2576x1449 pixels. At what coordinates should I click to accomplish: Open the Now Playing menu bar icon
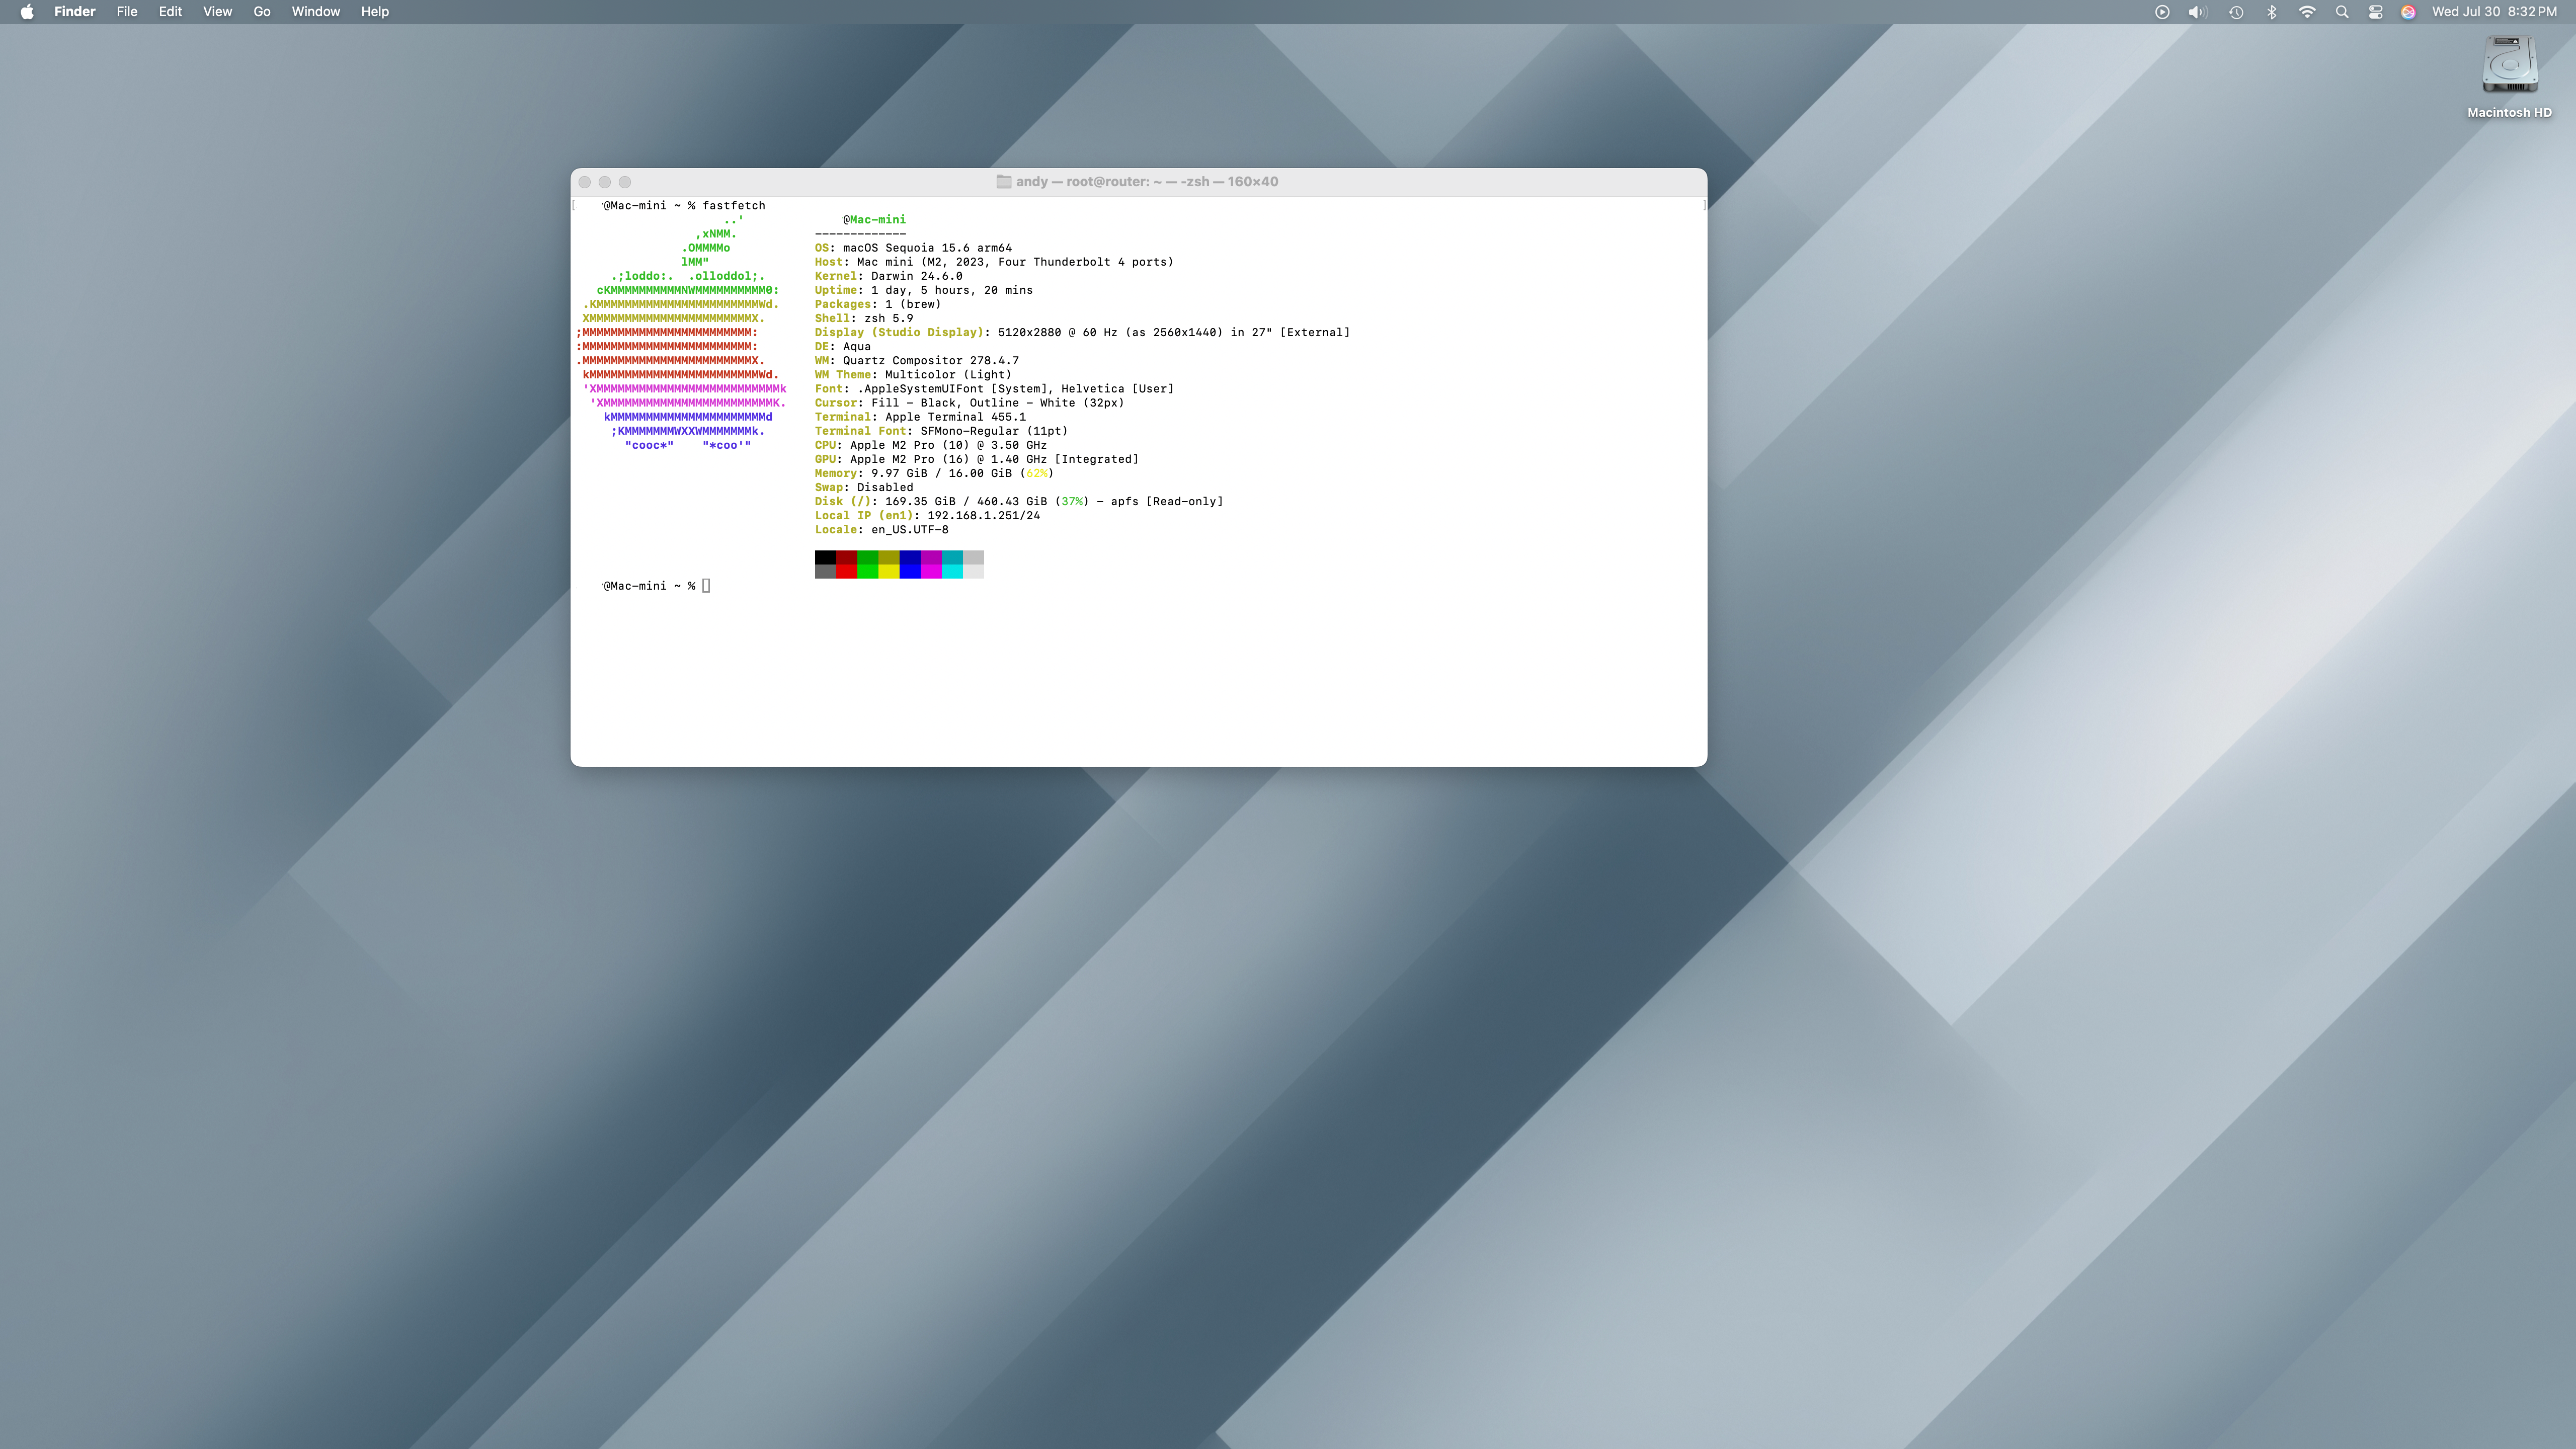2162,12
